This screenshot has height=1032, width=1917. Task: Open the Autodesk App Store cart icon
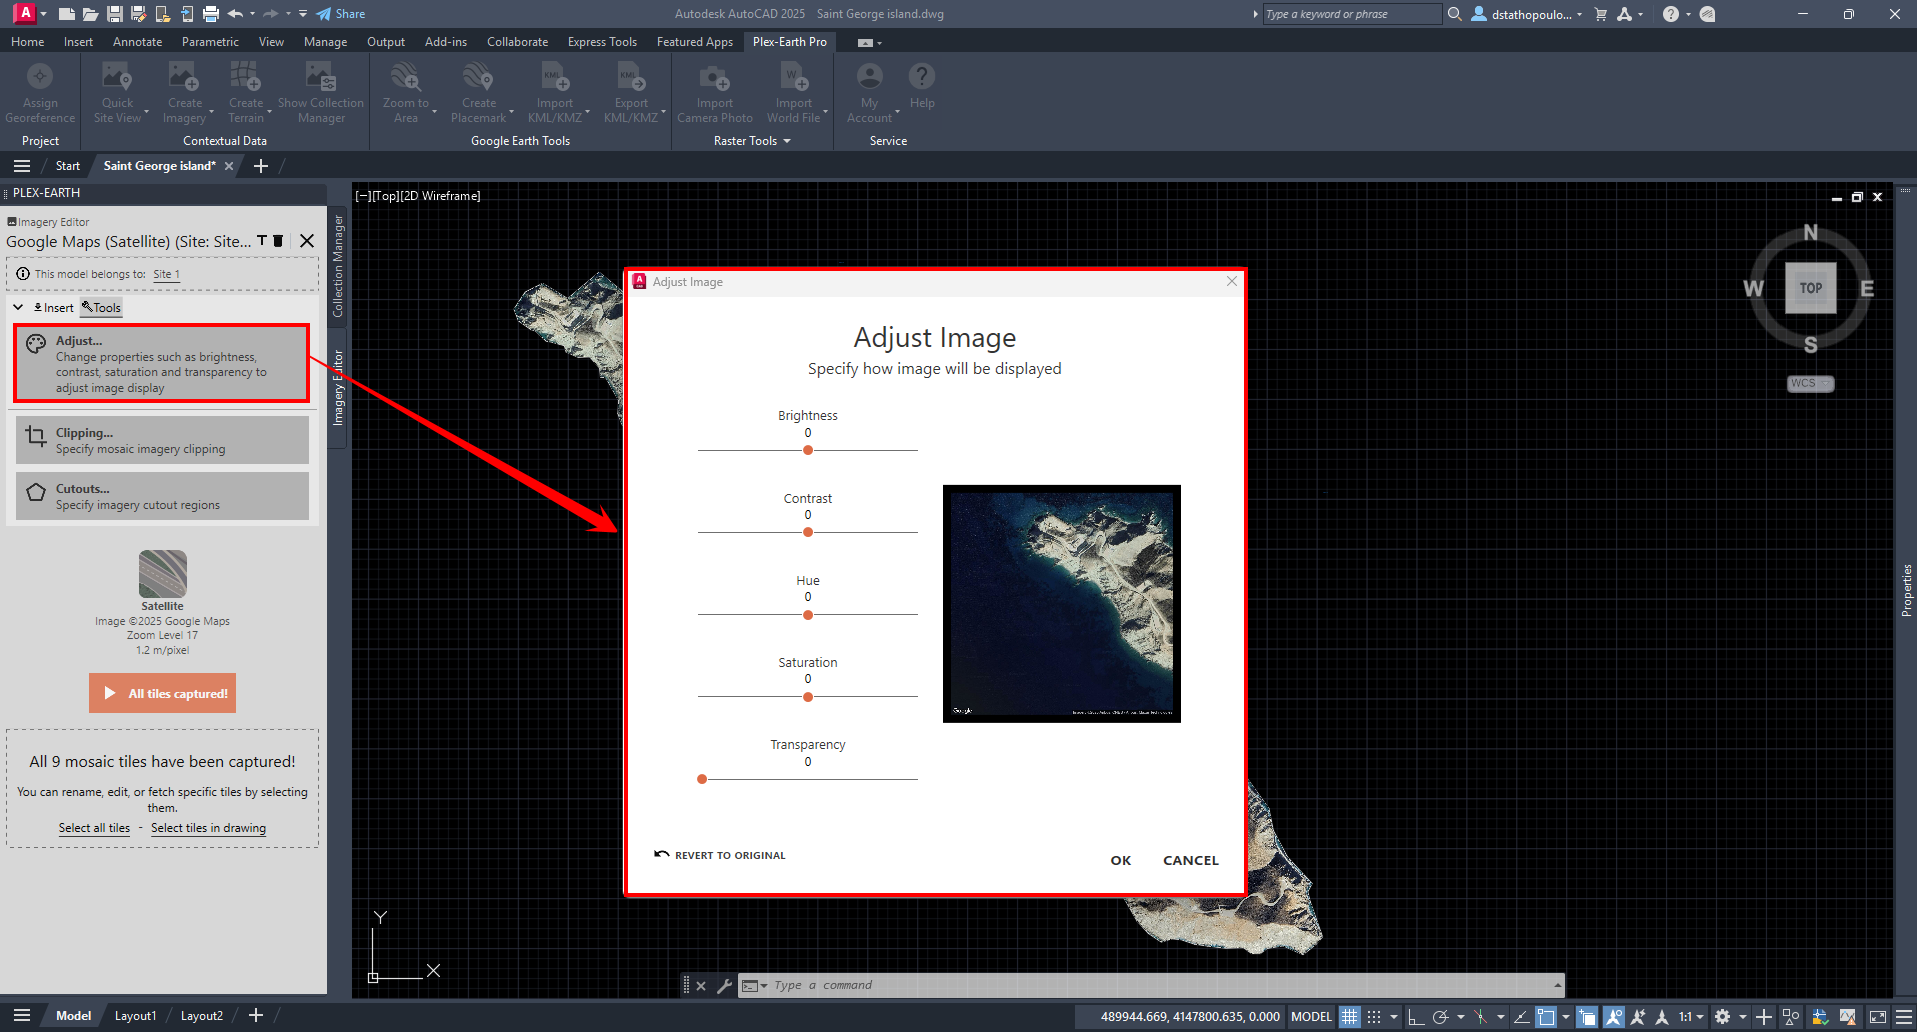point(1600,14)
